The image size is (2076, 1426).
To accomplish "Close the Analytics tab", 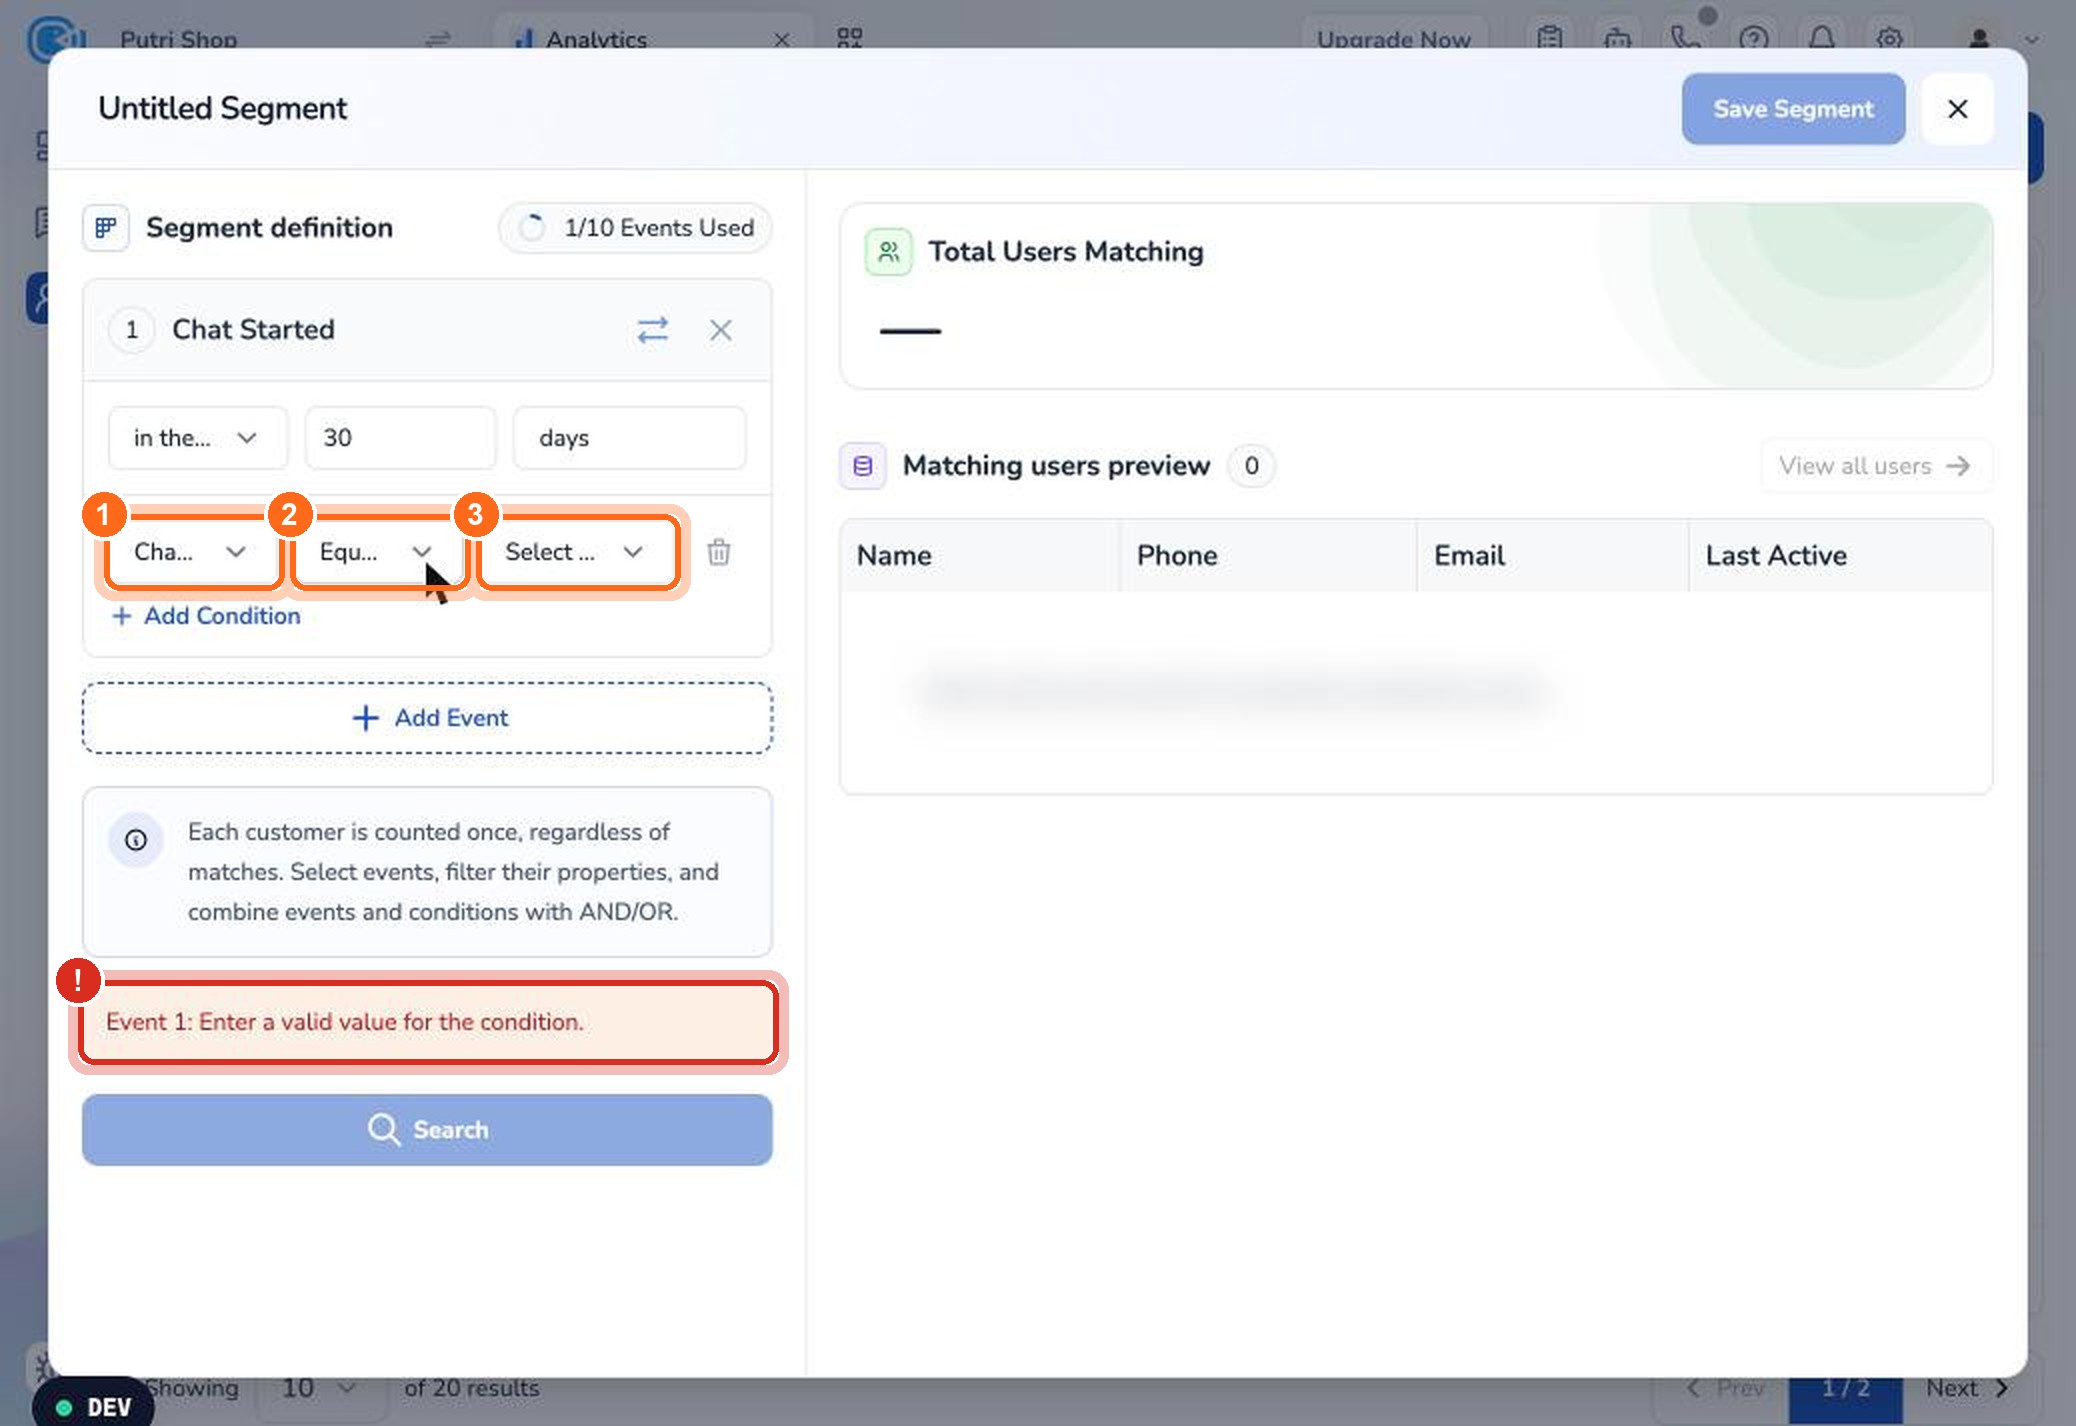I will click(782, 40).
